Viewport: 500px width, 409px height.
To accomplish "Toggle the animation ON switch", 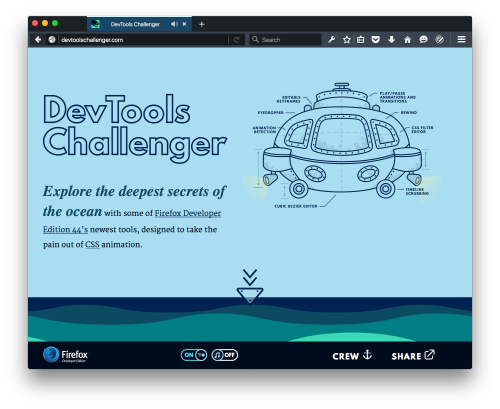I will (194, 355).
